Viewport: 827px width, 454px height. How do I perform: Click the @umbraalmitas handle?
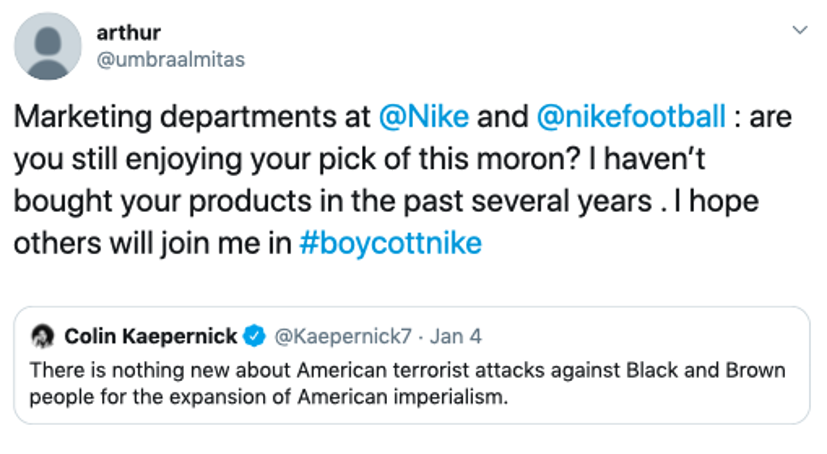click(170, 59)
